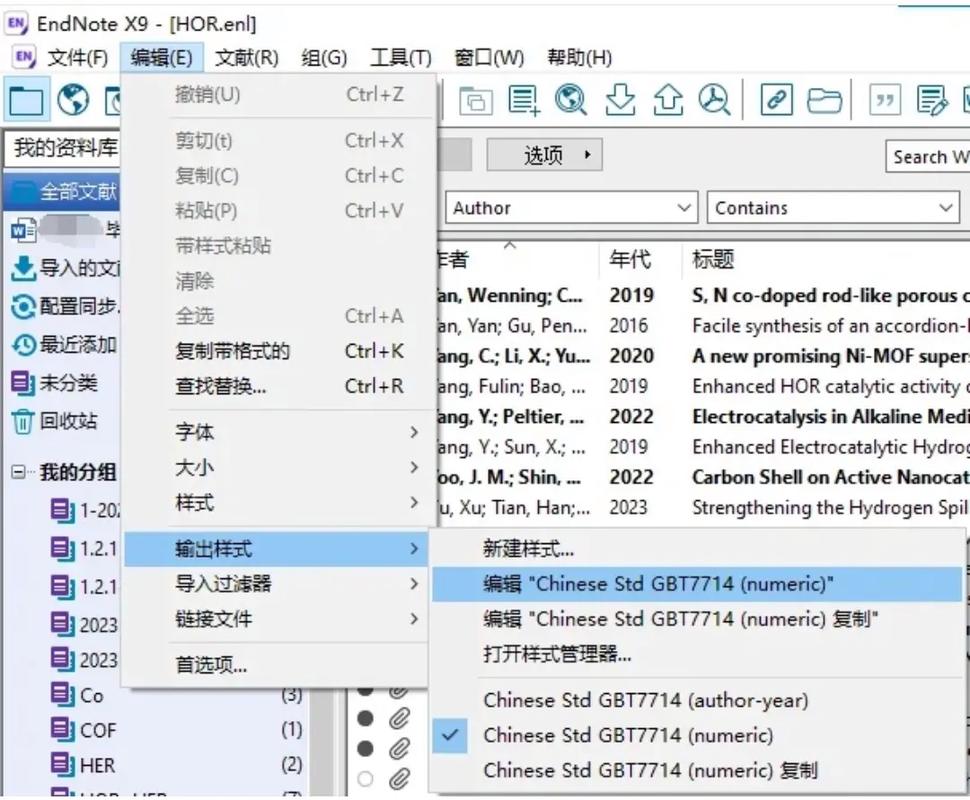This screenshot has width=970, height=800.
Task: Select the row Electrocatalysis in Alkaline Media
Action: 703,417
